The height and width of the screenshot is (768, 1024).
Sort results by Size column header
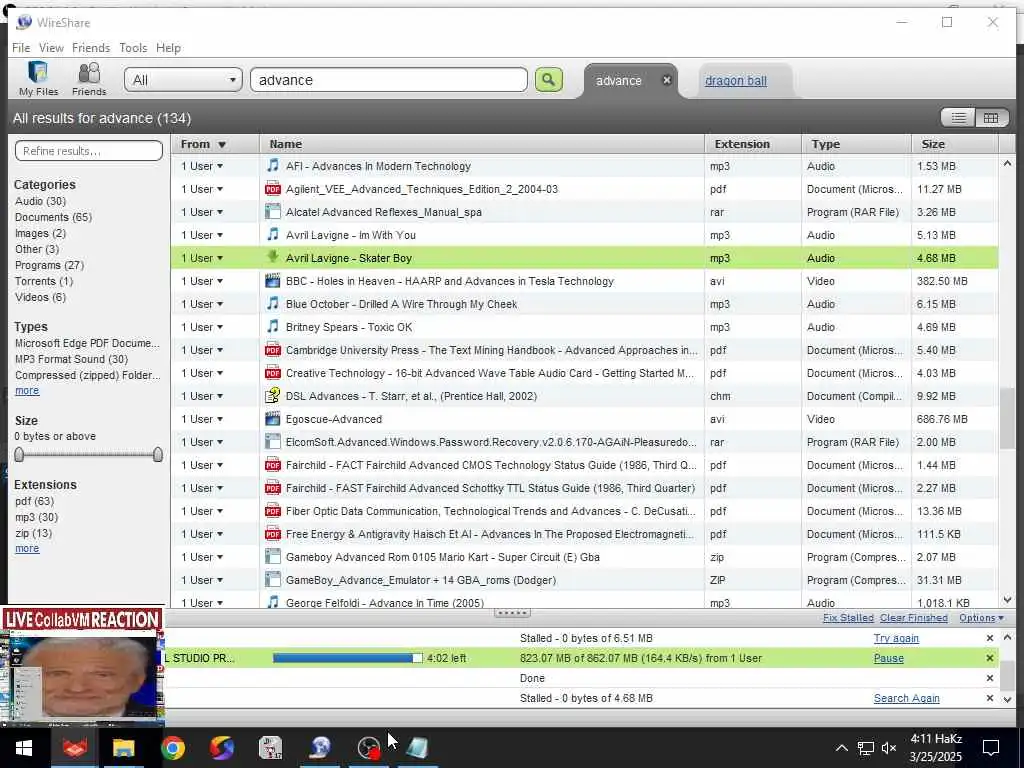coord(954,144)
